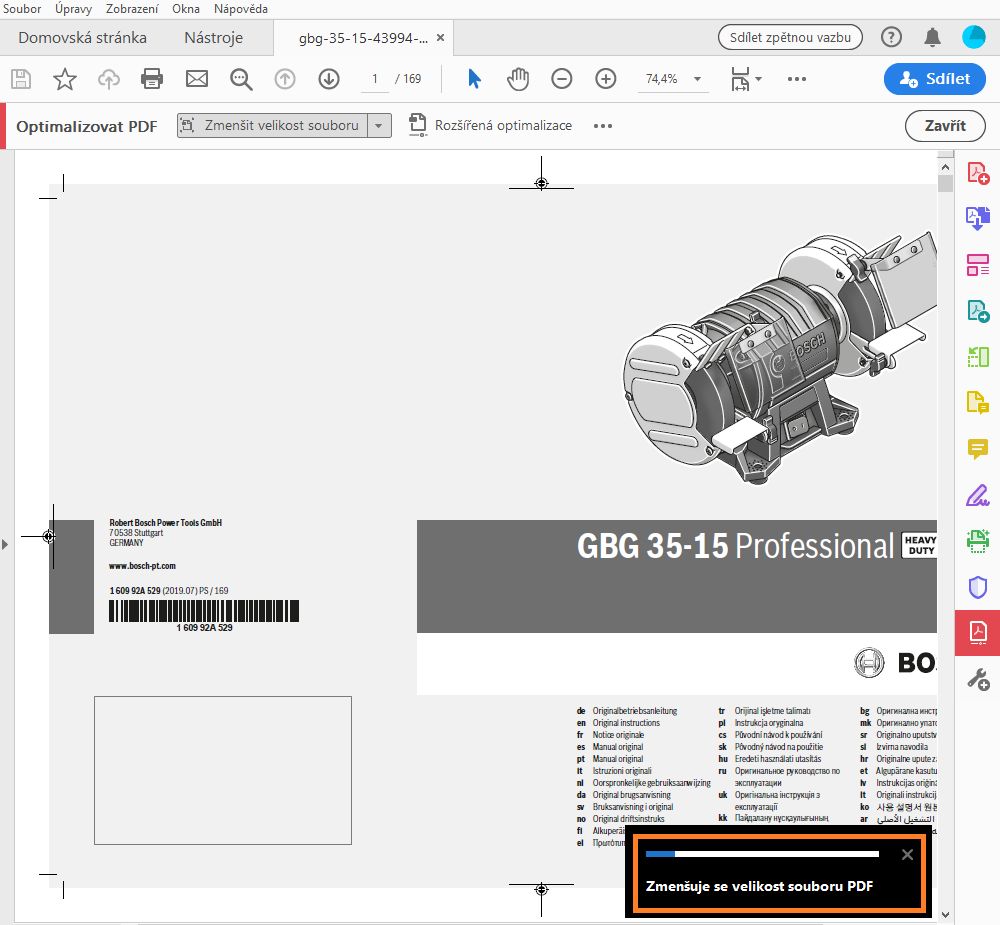Open the zoom level dropdown arrow
Image resolution: width=1000 pixels, height=925 pixels.
pyautogui.click(x=697, y=79)
